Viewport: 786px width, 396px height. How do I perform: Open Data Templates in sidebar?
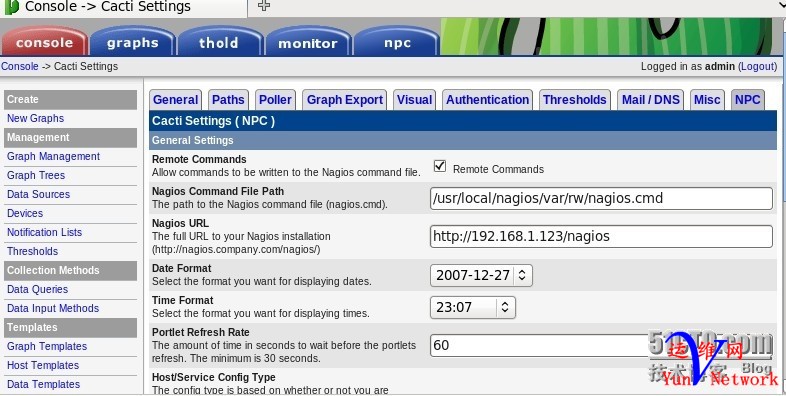pyautogui.click(x=44, y=384)
